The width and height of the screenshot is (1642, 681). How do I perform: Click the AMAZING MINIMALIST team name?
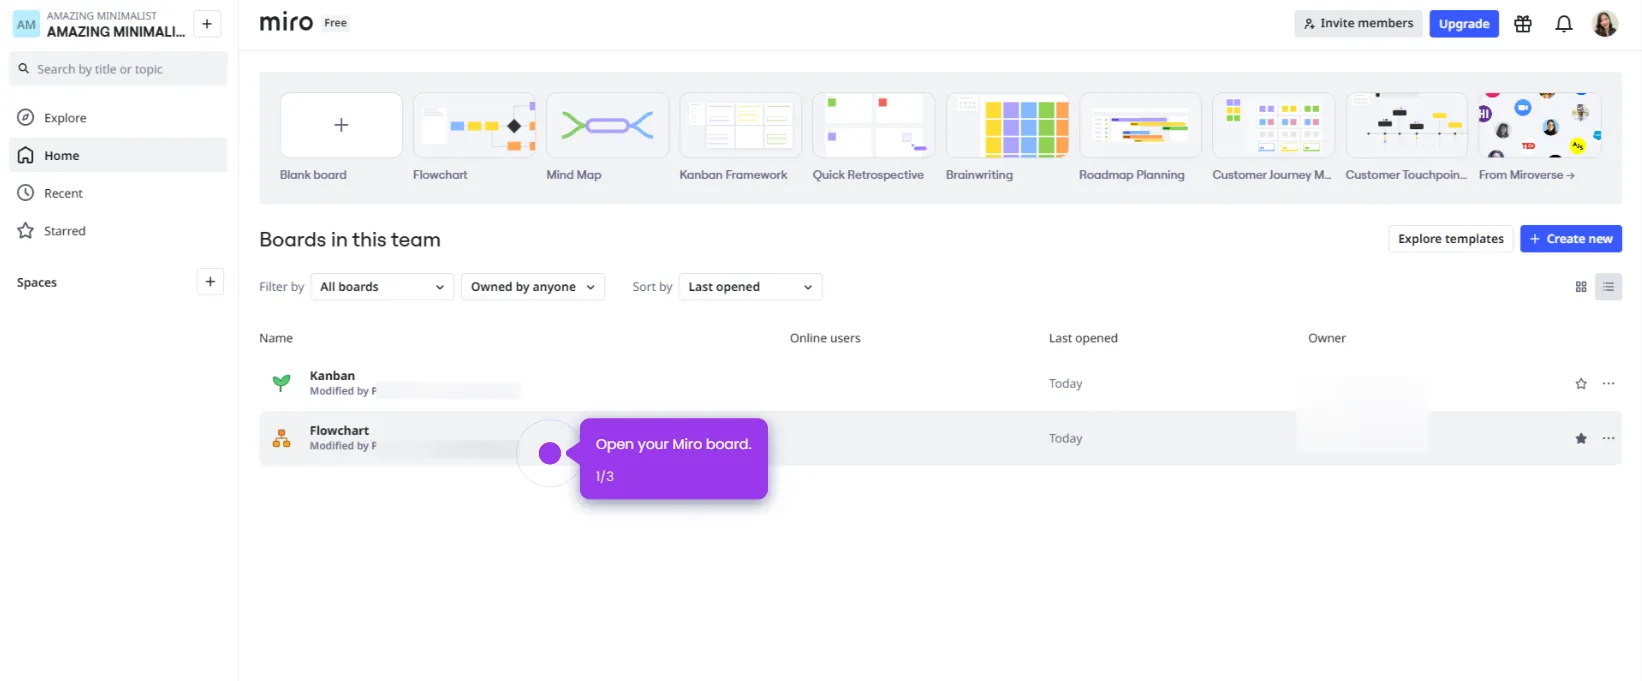pyautogui.click(x=116, y=32)
